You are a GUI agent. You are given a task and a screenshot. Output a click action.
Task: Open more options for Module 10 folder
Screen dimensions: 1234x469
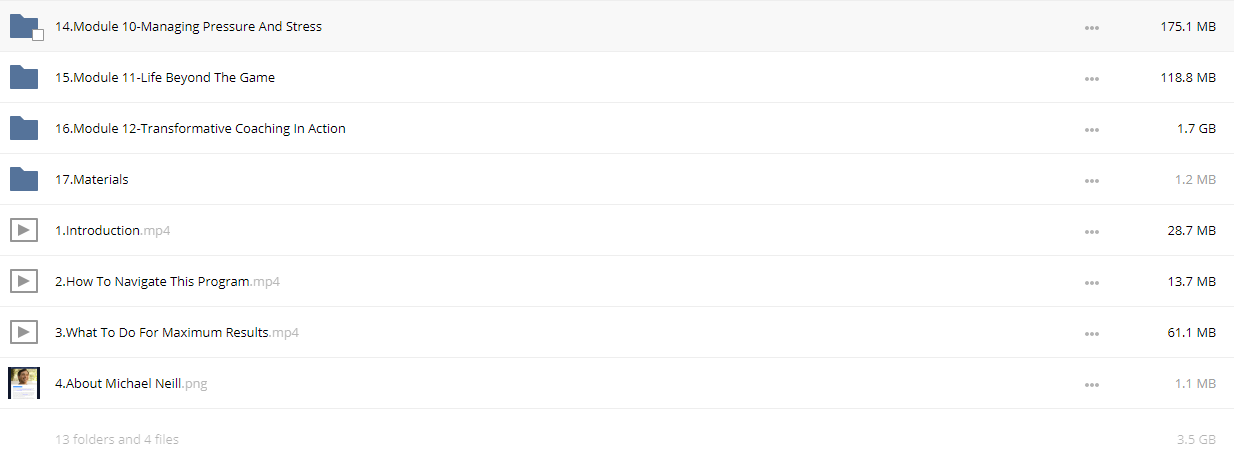tap(1092, 28)
